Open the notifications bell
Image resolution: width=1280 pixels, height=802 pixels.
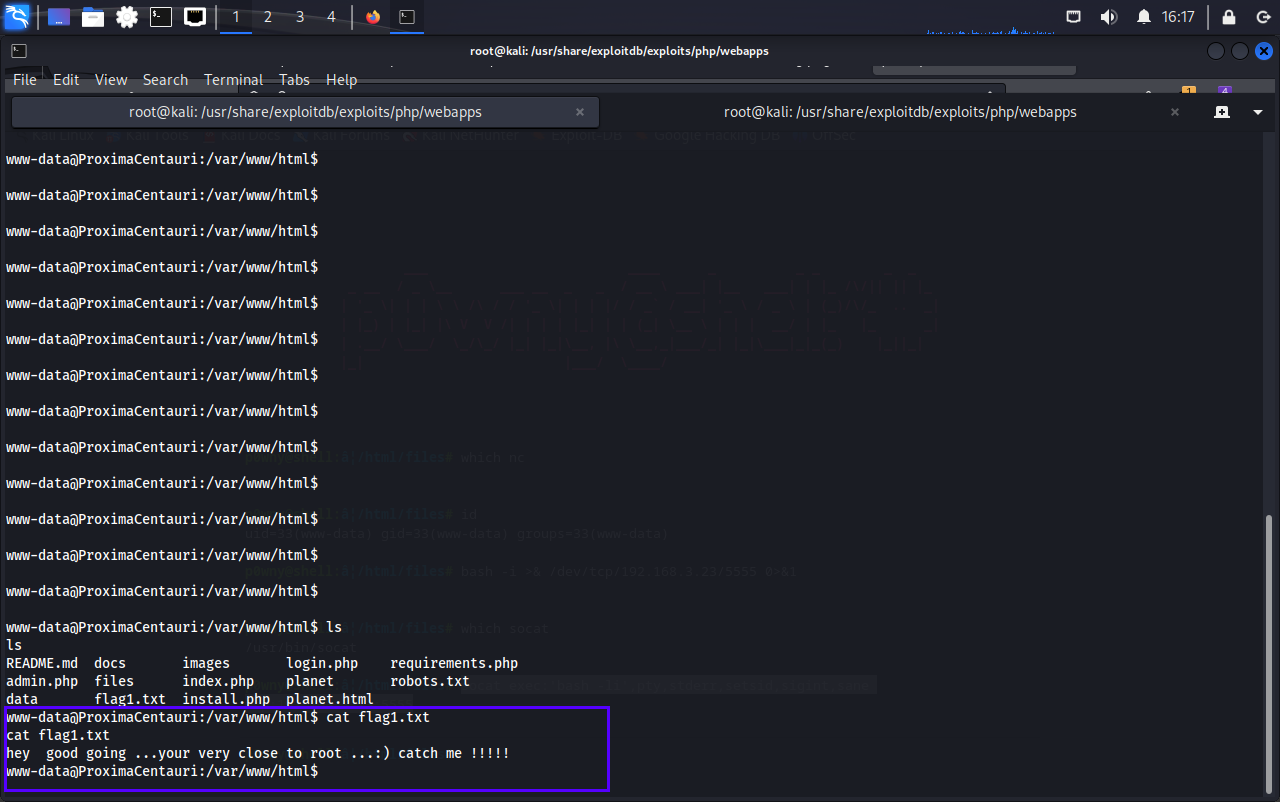[x=1144, y=17]
